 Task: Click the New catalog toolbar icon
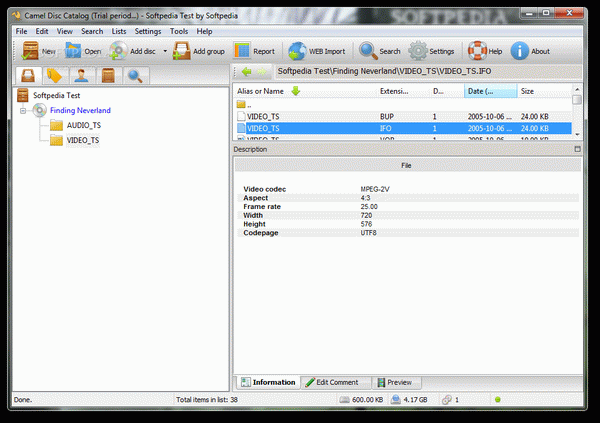click(x=28, y=51)
